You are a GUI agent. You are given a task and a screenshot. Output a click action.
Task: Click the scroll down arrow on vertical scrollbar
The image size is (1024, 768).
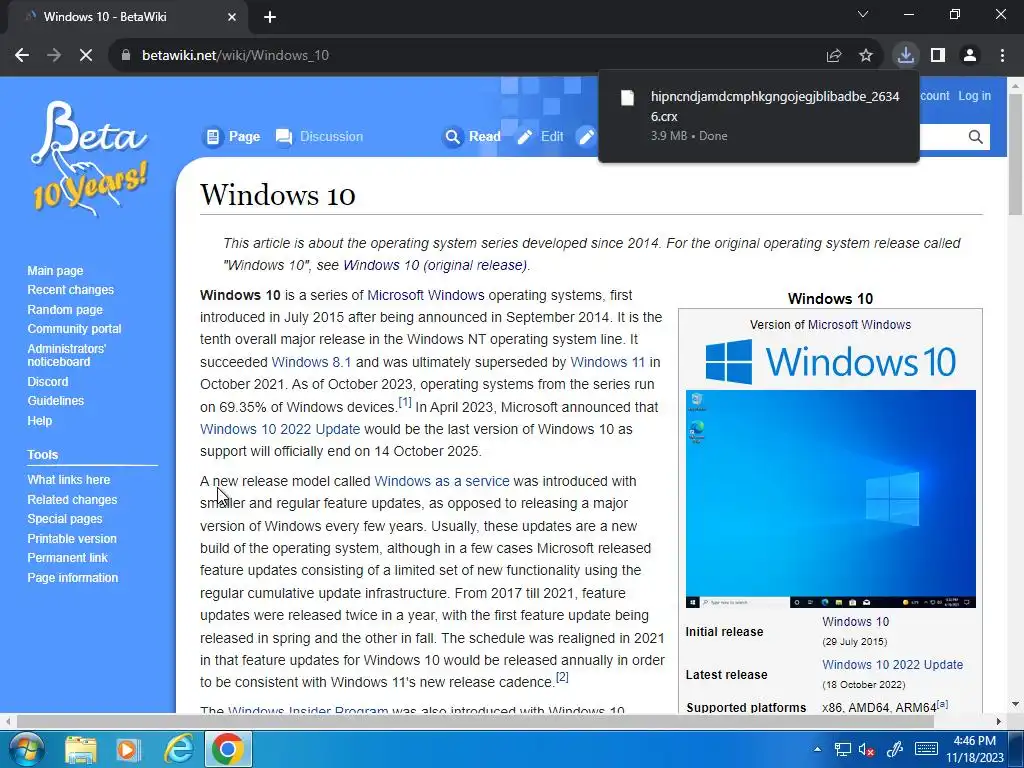click(x=1016, y=704)
